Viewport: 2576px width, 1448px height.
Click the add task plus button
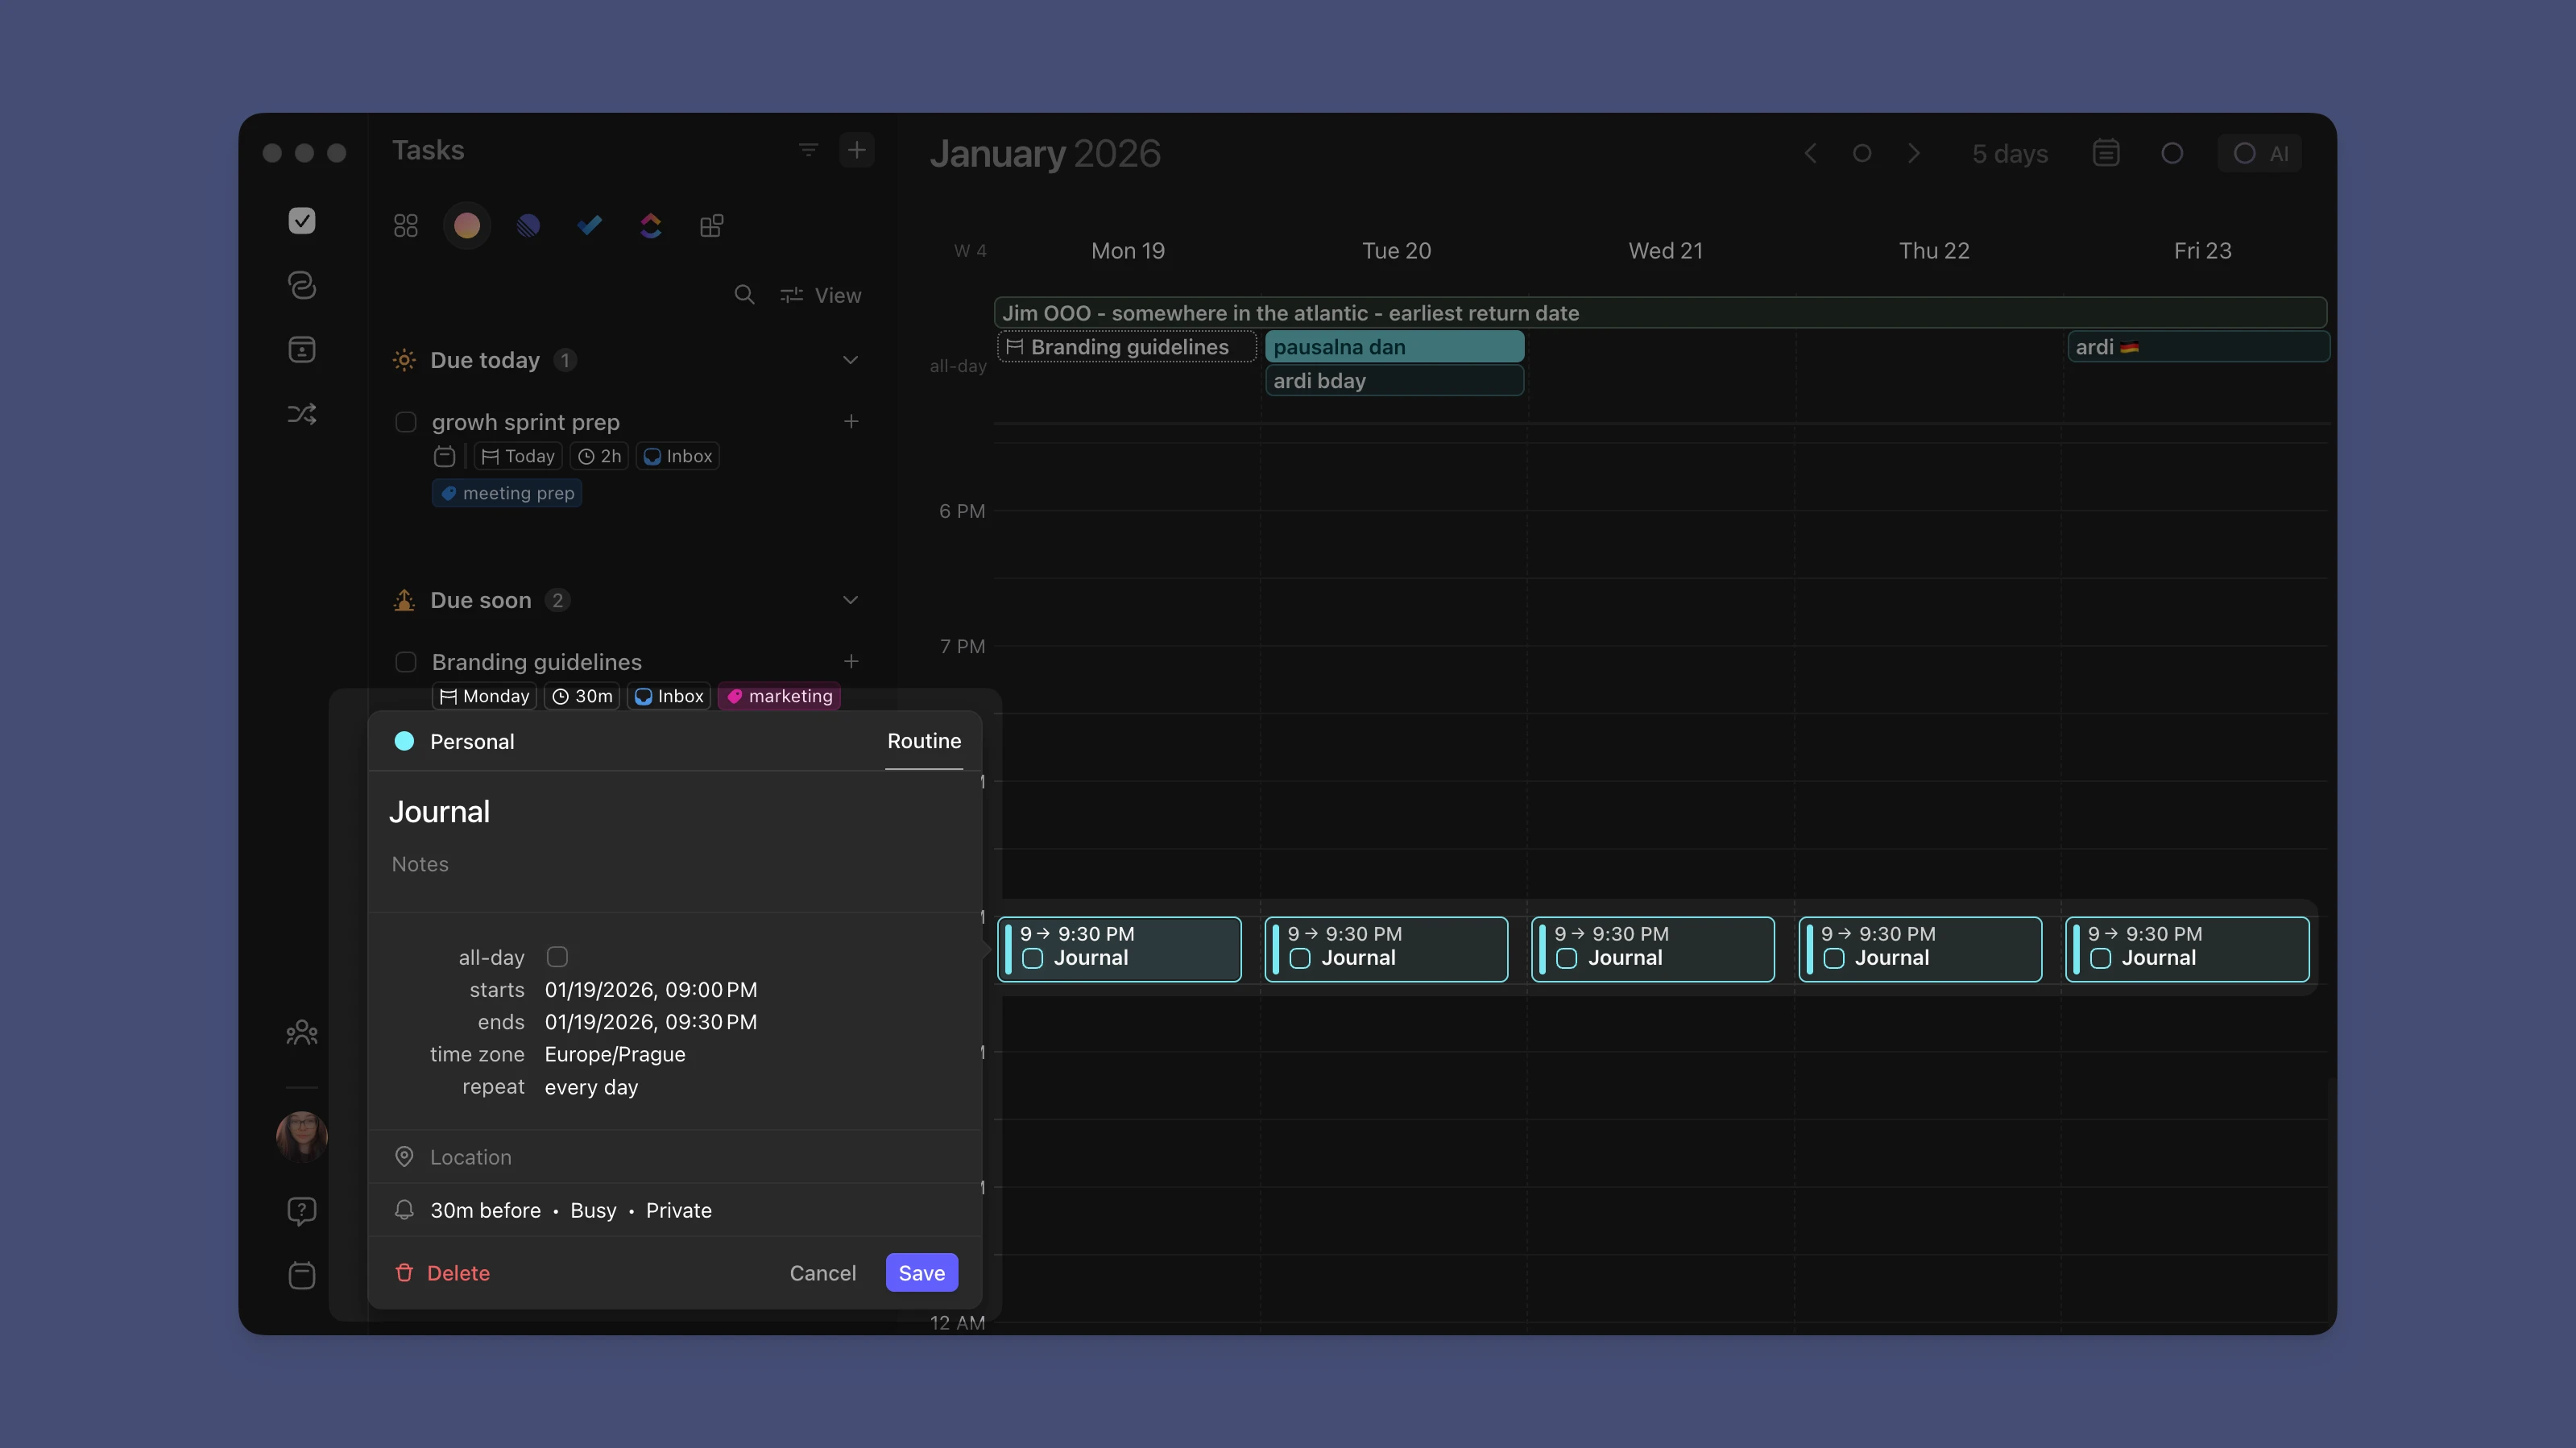[856, 150]
